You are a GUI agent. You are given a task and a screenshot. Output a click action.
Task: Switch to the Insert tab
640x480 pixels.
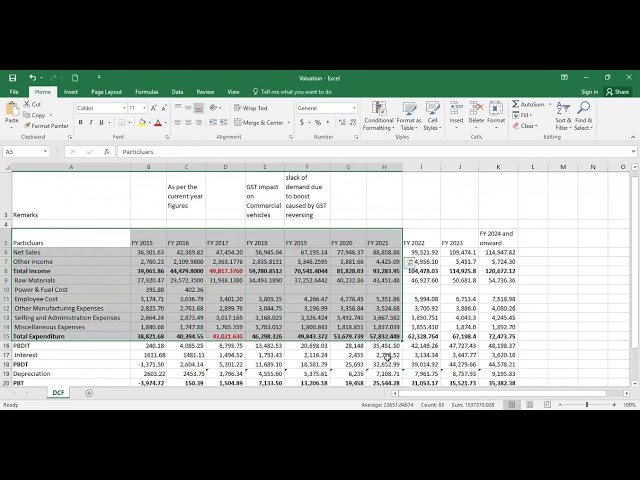(x=71, y=92)
